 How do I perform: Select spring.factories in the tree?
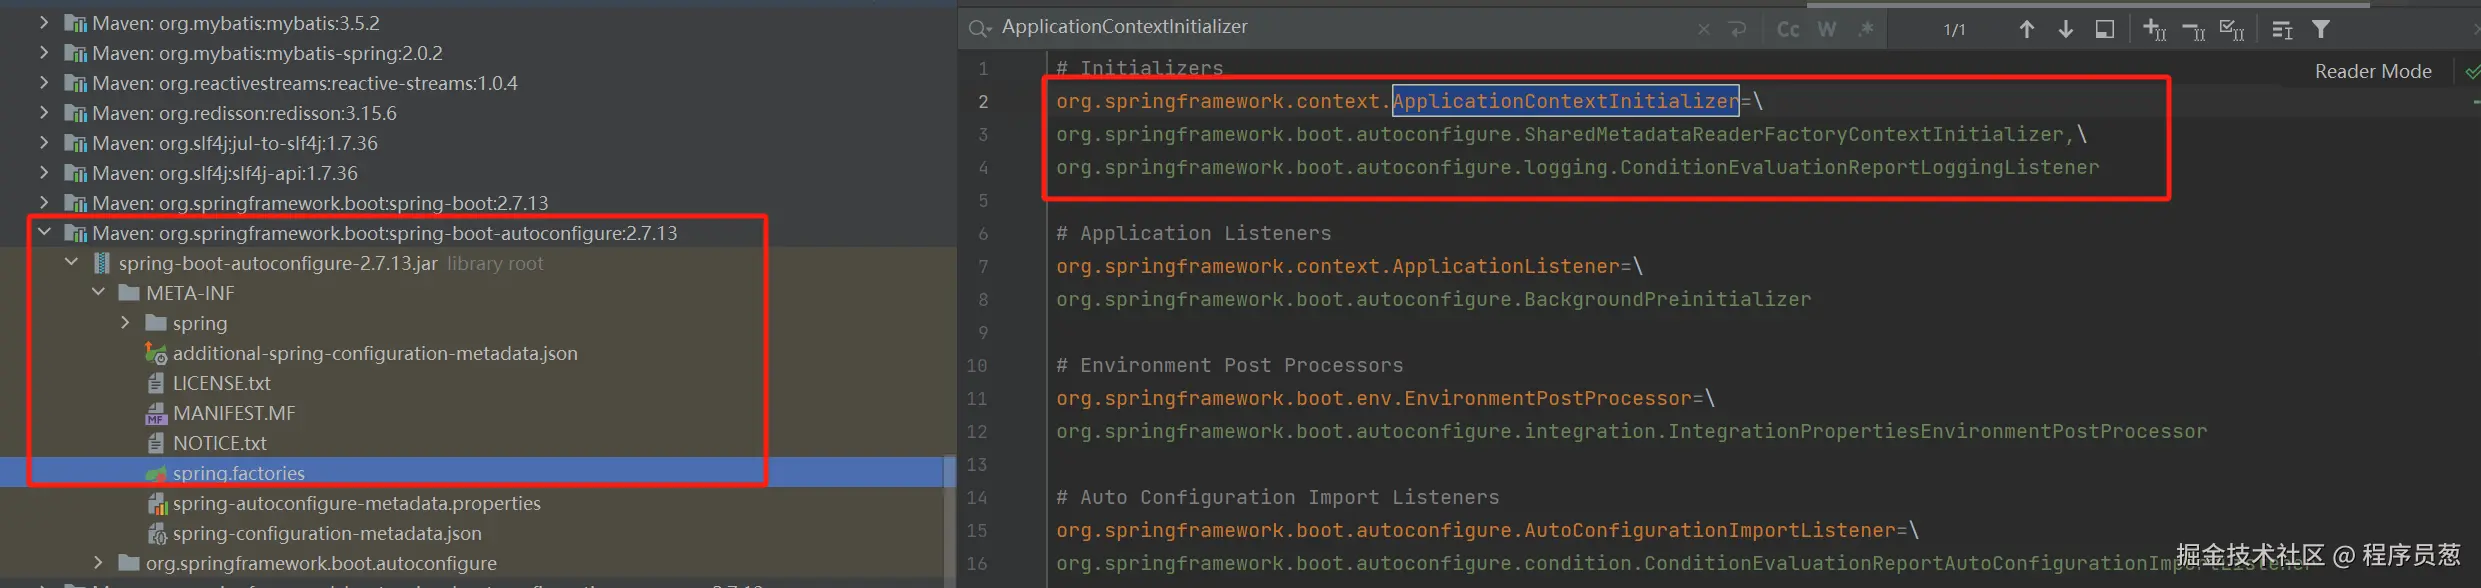[x=238, y=473]
